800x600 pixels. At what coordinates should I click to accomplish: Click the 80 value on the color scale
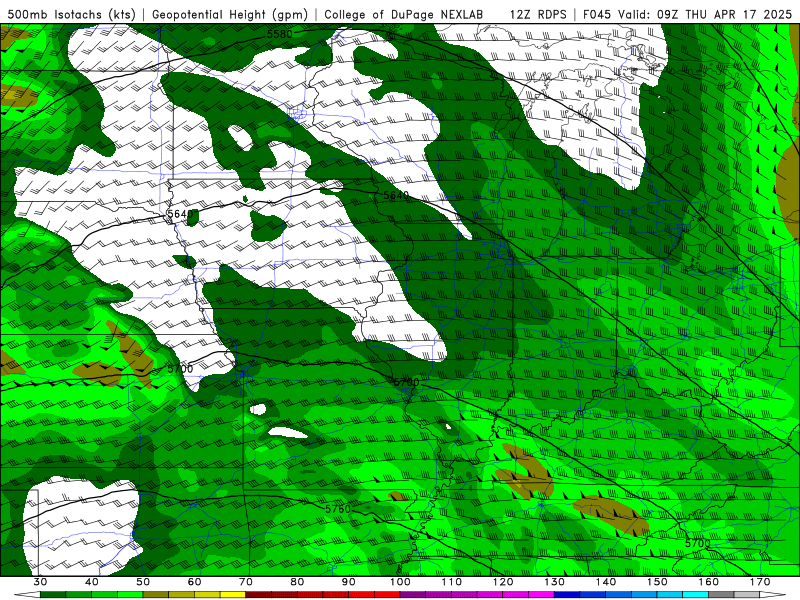pos(297,582)
